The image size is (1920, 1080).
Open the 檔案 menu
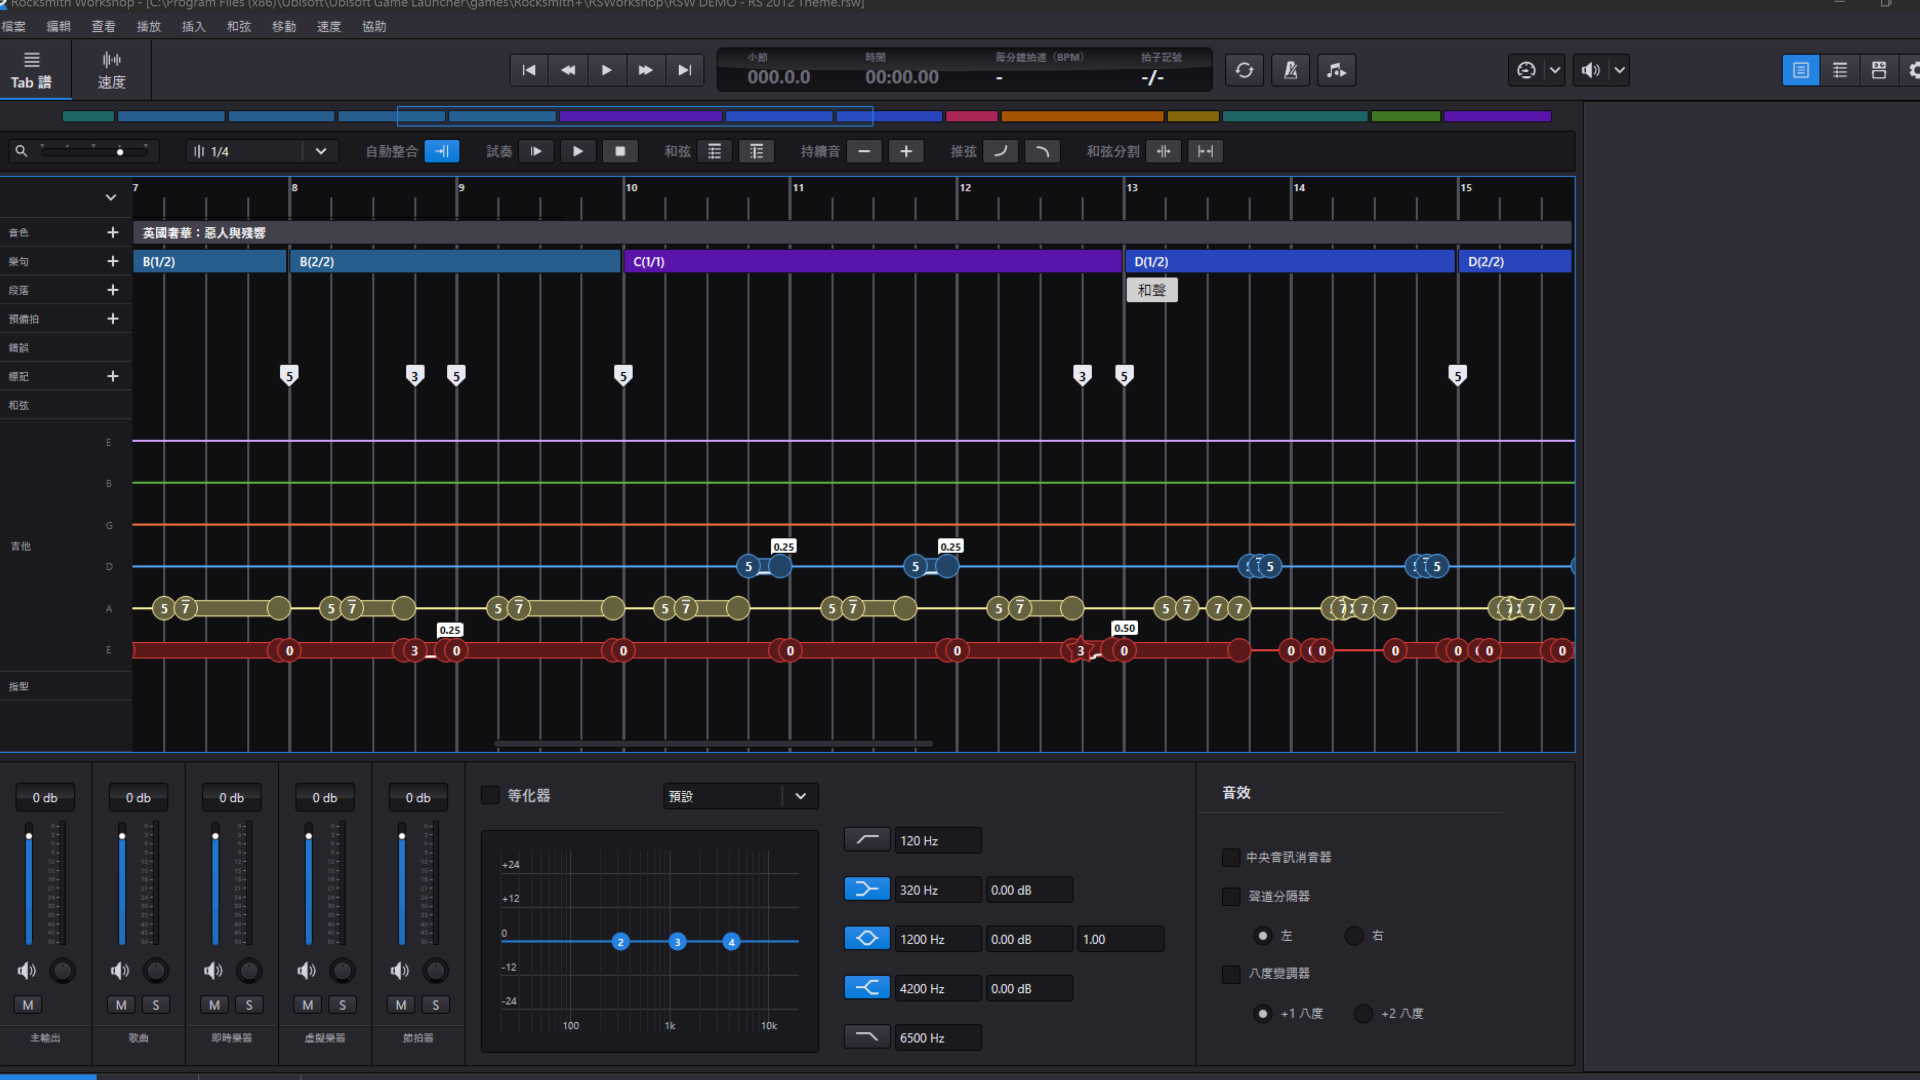click(14, 27)
